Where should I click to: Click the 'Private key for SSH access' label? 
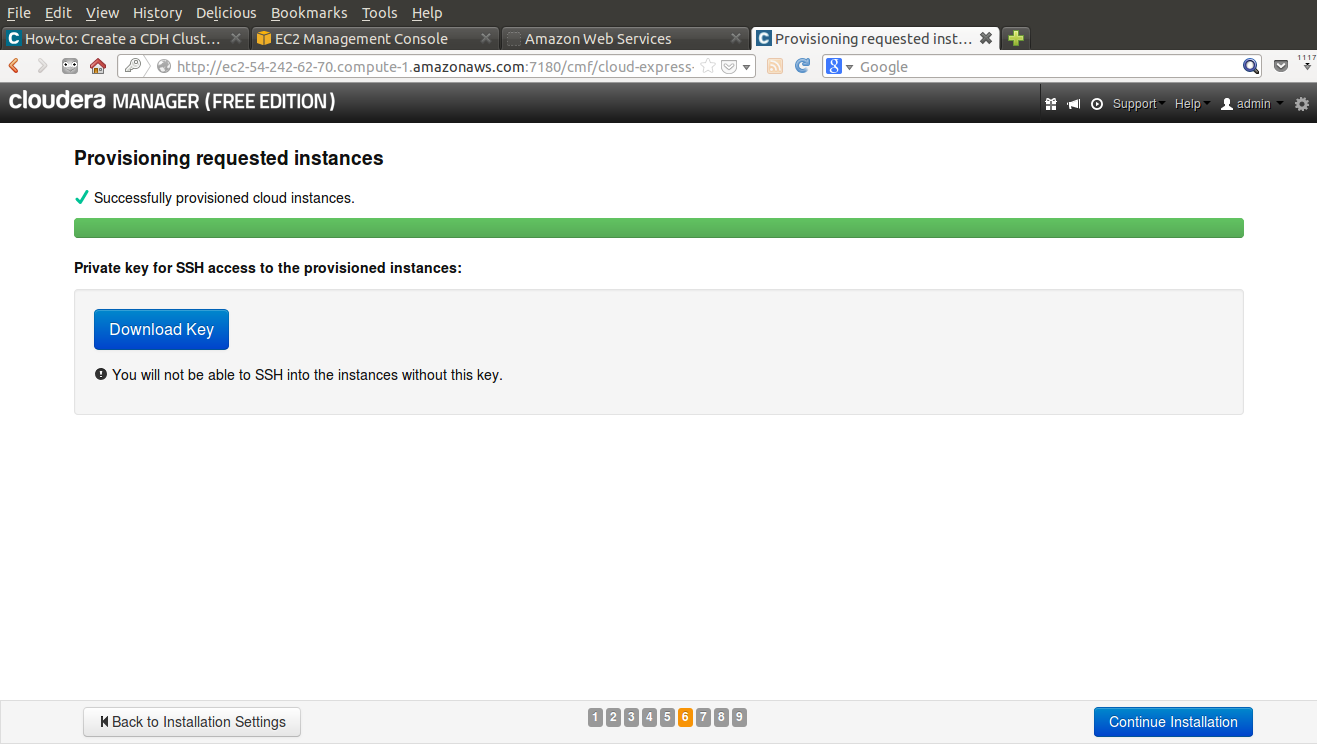[268, 268]
